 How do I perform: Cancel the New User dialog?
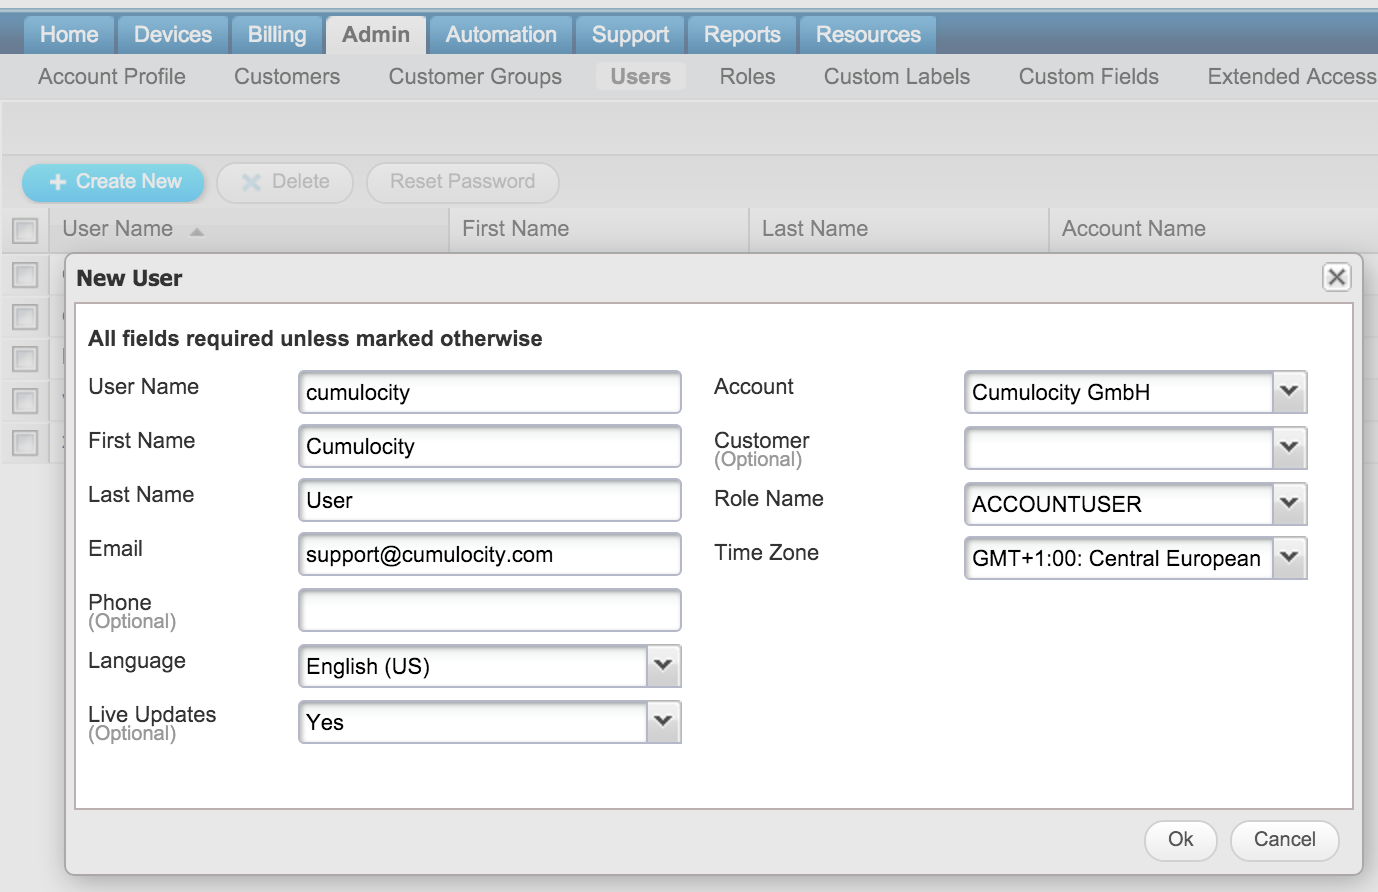point(1284,840)
